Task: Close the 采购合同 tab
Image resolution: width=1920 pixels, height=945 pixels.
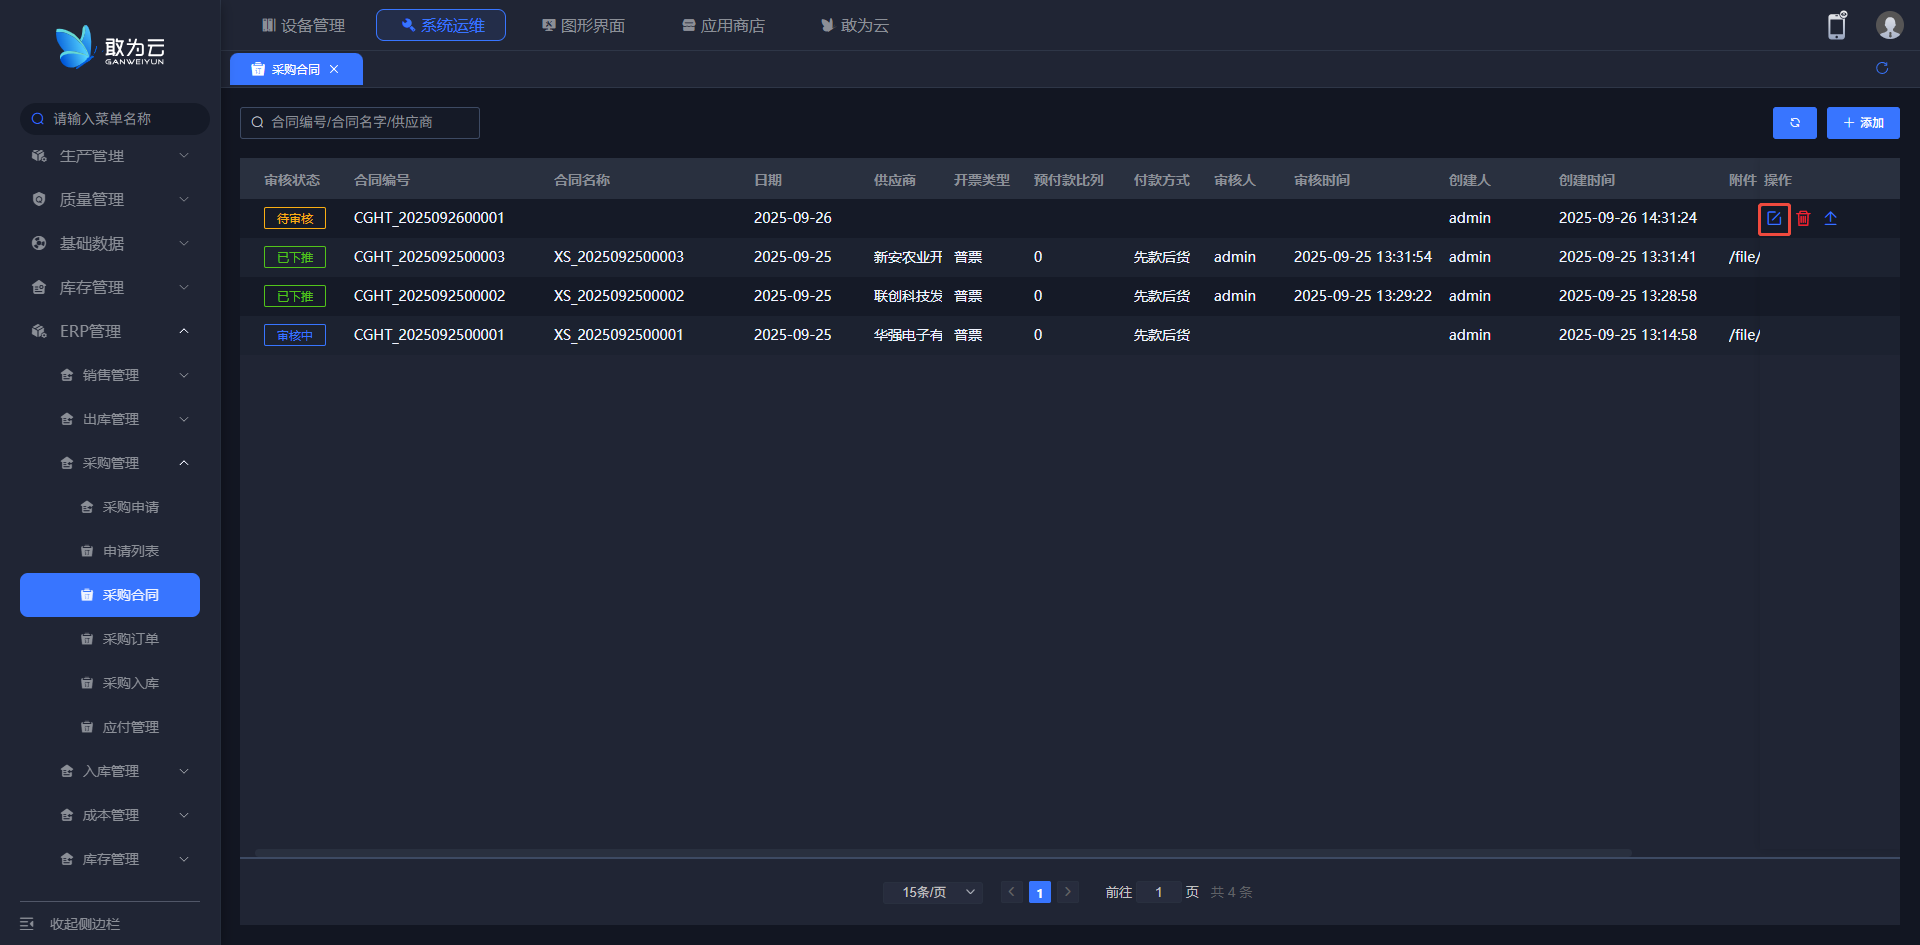Action: tap(334, 69)
